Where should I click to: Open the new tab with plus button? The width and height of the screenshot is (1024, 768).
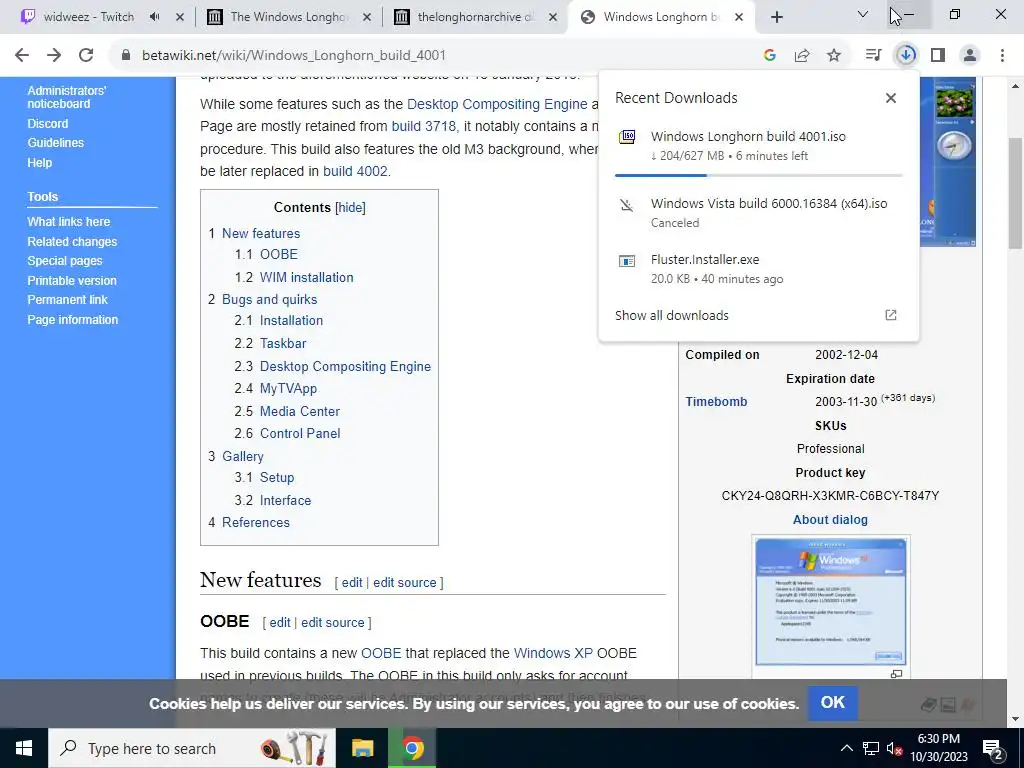click(776, 18)
